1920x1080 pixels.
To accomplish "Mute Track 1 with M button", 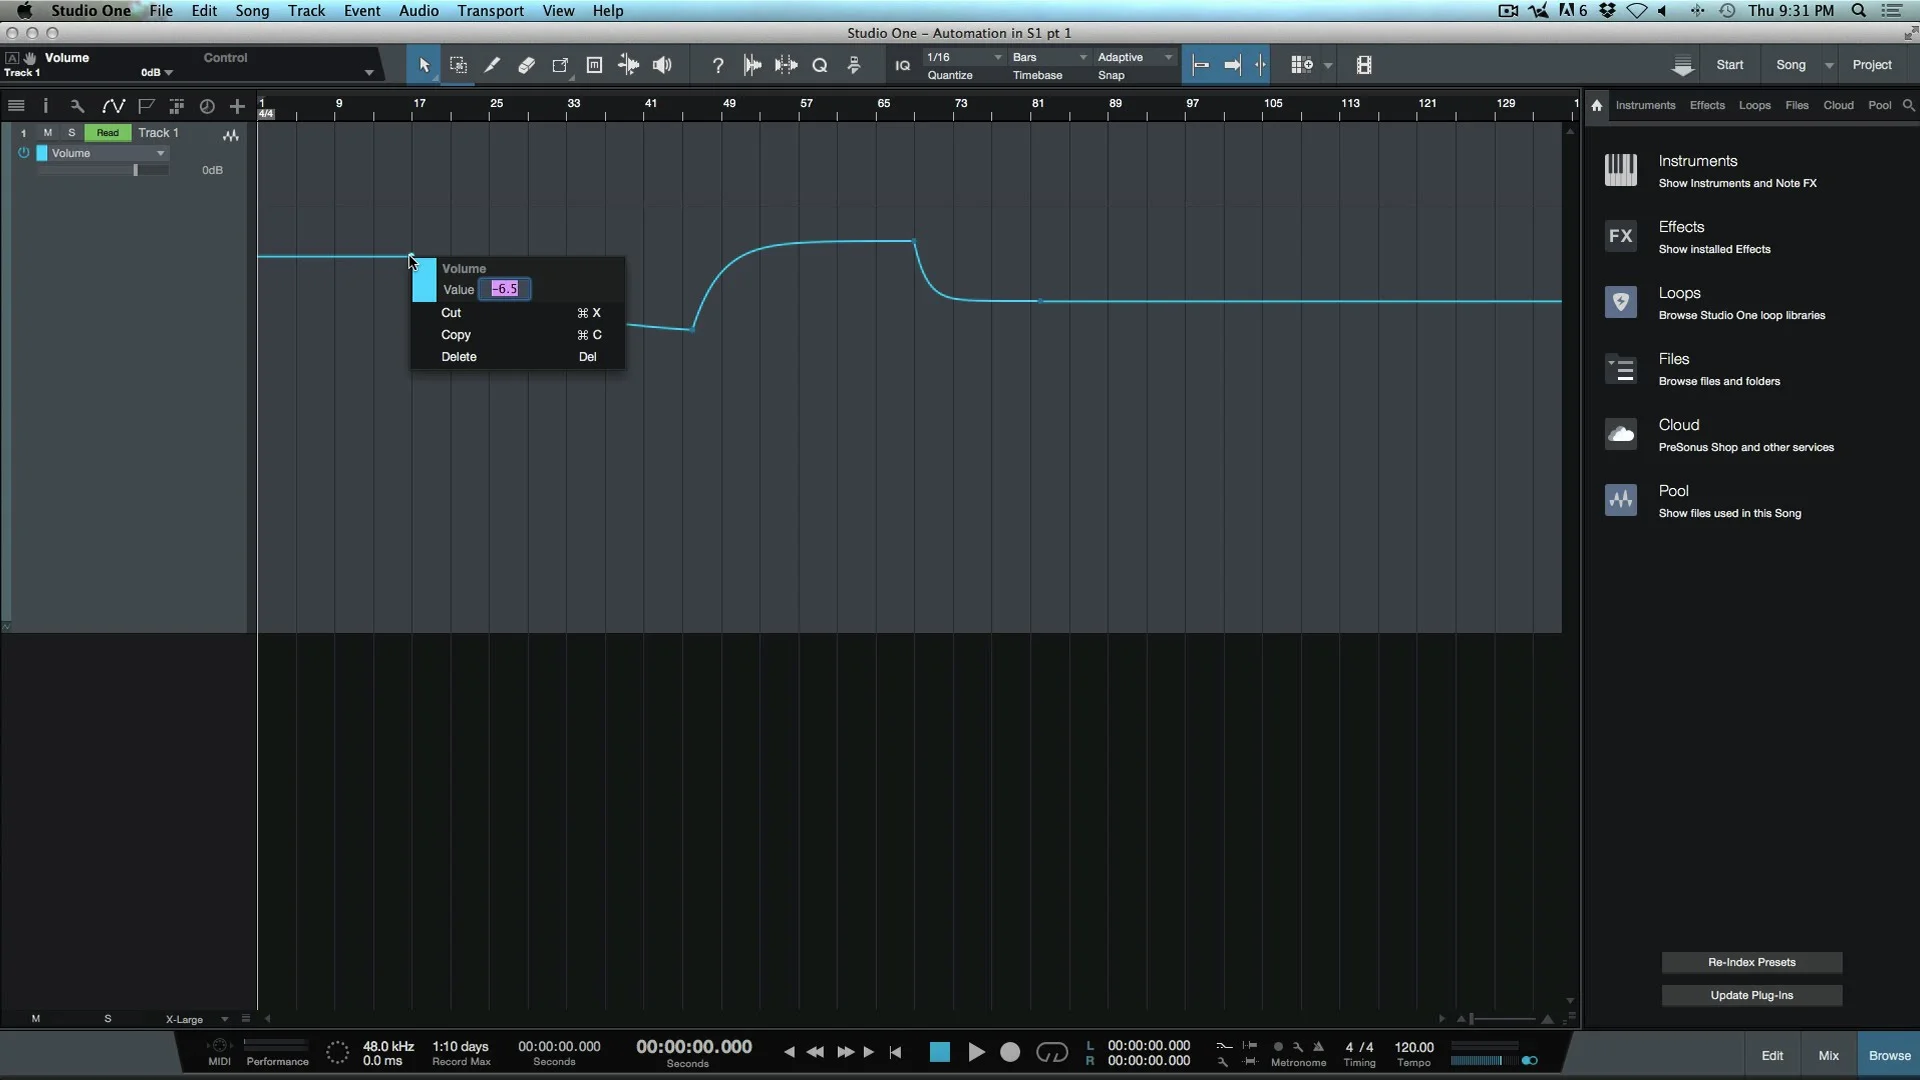I will (x=47, y=133).
